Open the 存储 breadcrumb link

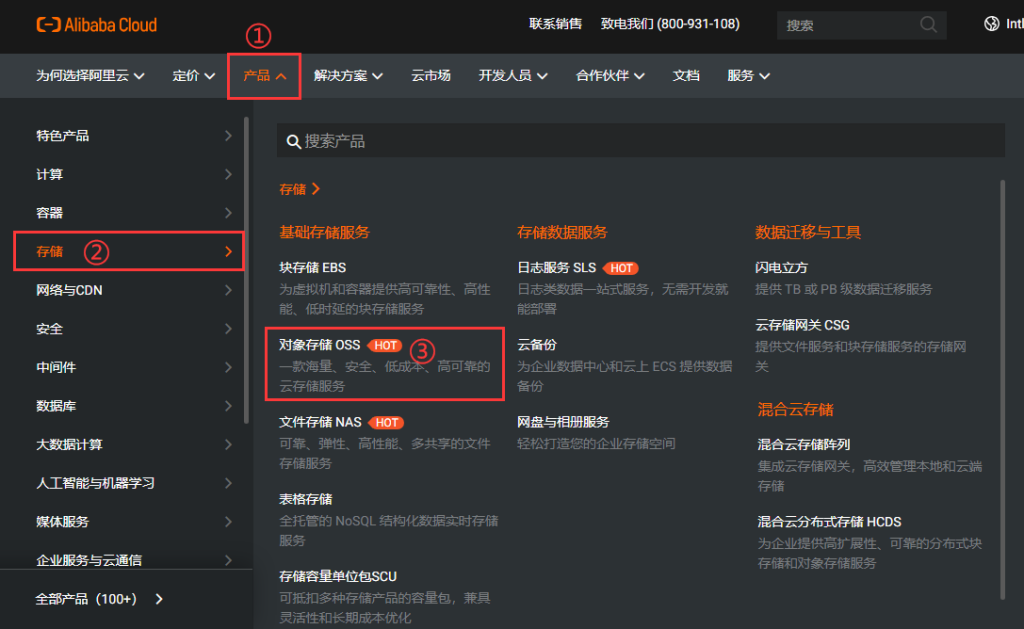[x=299, y=189]
